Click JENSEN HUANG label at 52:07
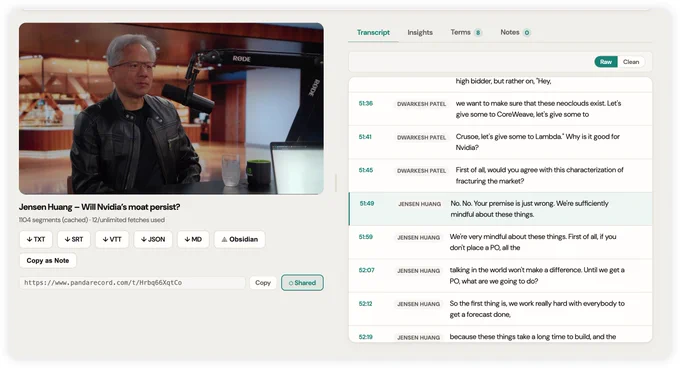Screen dimensions: 680x368 [418, 271]
